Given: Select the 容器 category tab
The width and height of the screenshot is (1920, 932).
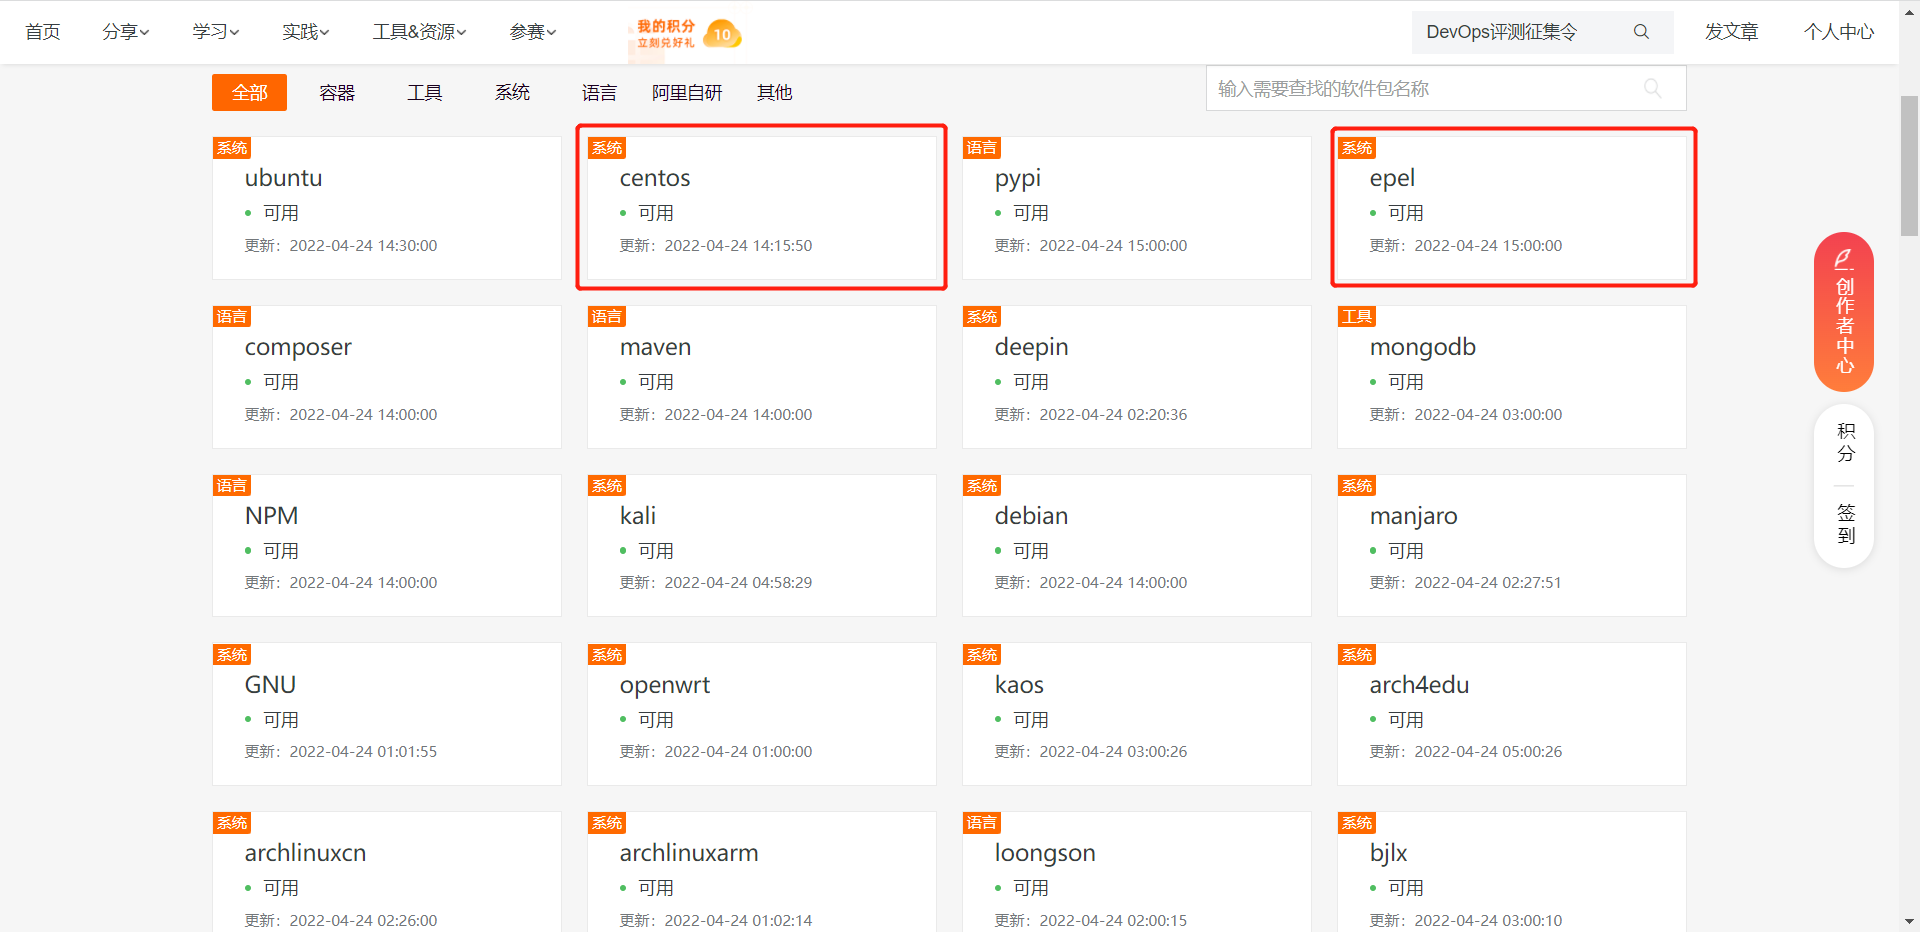Looking at the screenshot, I should click(x=337, y=93).
